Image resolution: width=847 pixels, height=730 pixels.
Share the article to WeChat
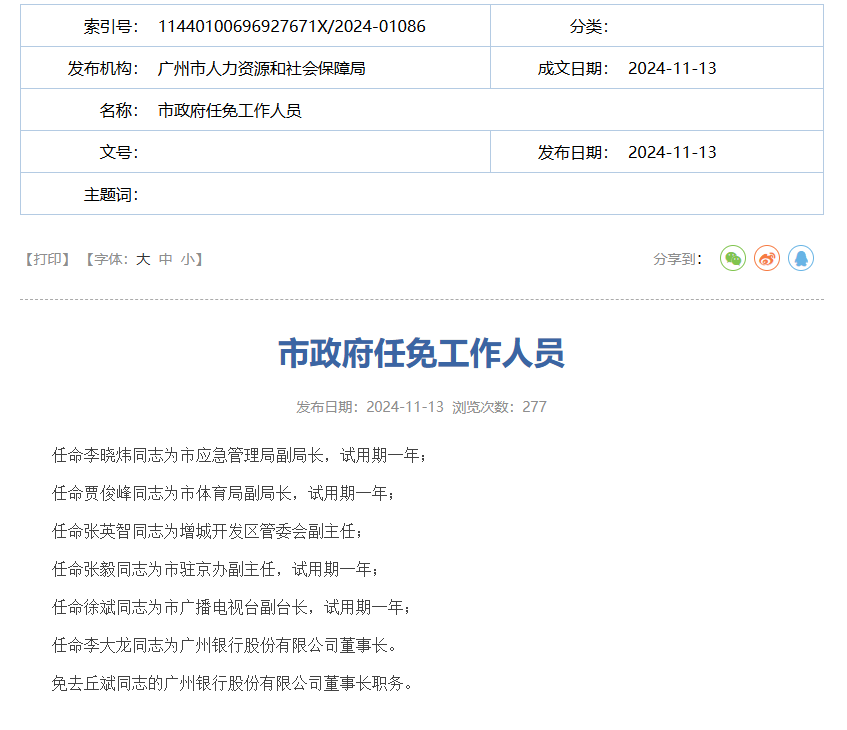click(733, 259)
